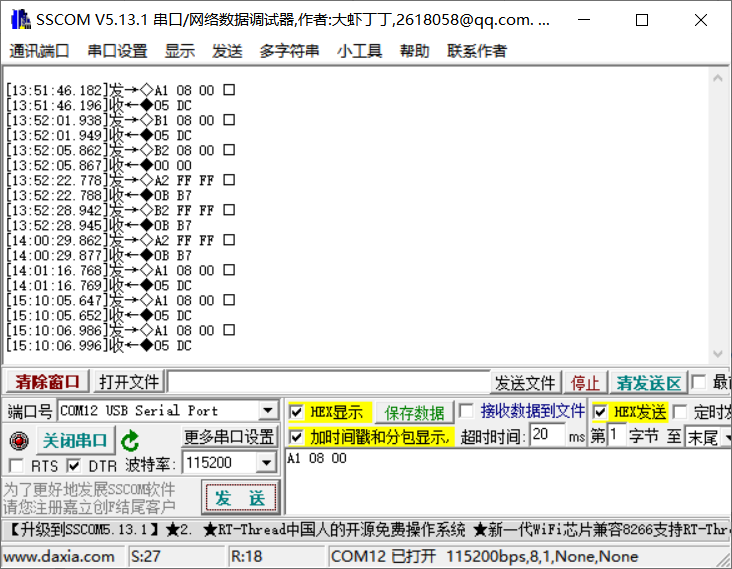
Task: Click the 保存数据 button
Action: 414,413
